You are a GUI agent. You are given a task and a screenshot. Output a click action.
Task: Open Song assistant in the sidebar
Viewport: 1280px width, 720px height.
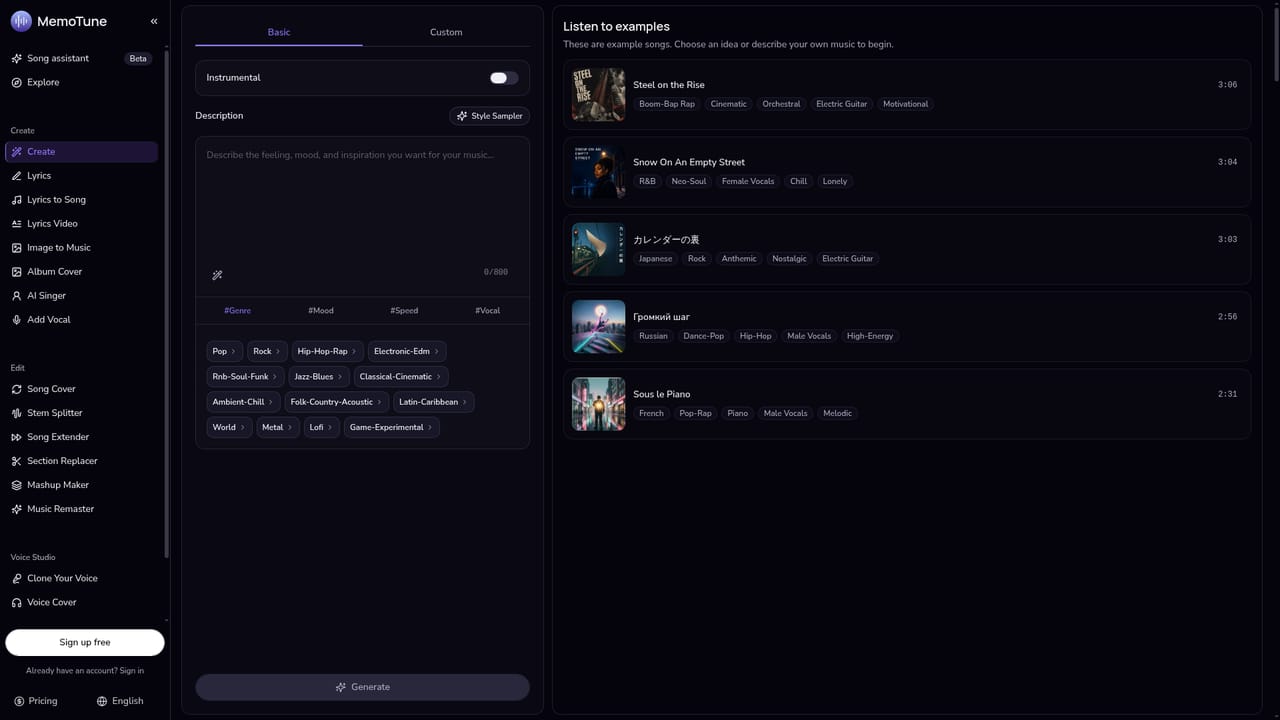[81, 58]
